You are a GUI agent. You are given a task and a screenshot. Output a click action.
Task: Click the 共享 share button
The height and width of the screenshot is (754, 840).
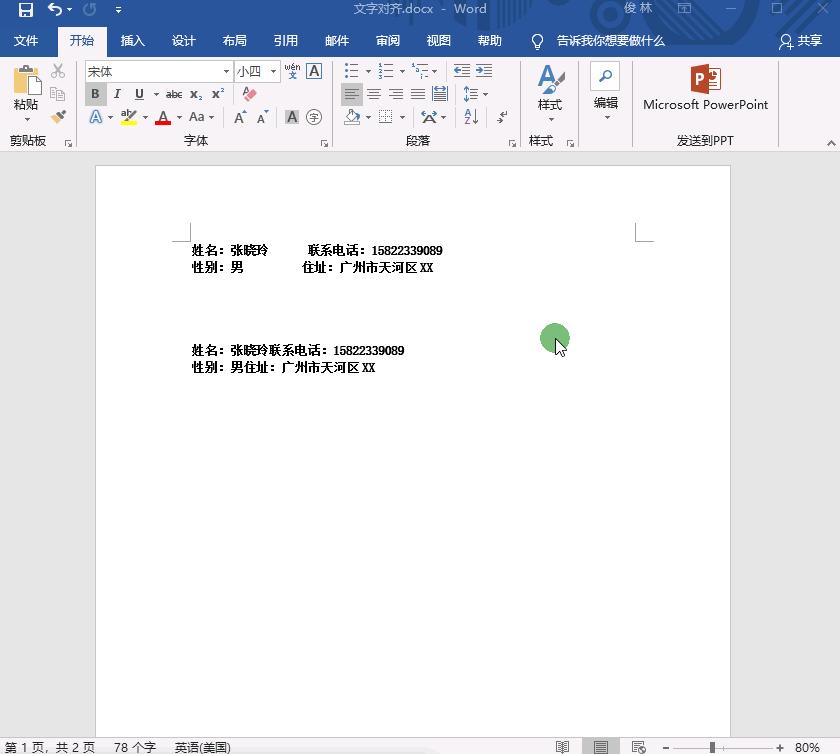810,41
